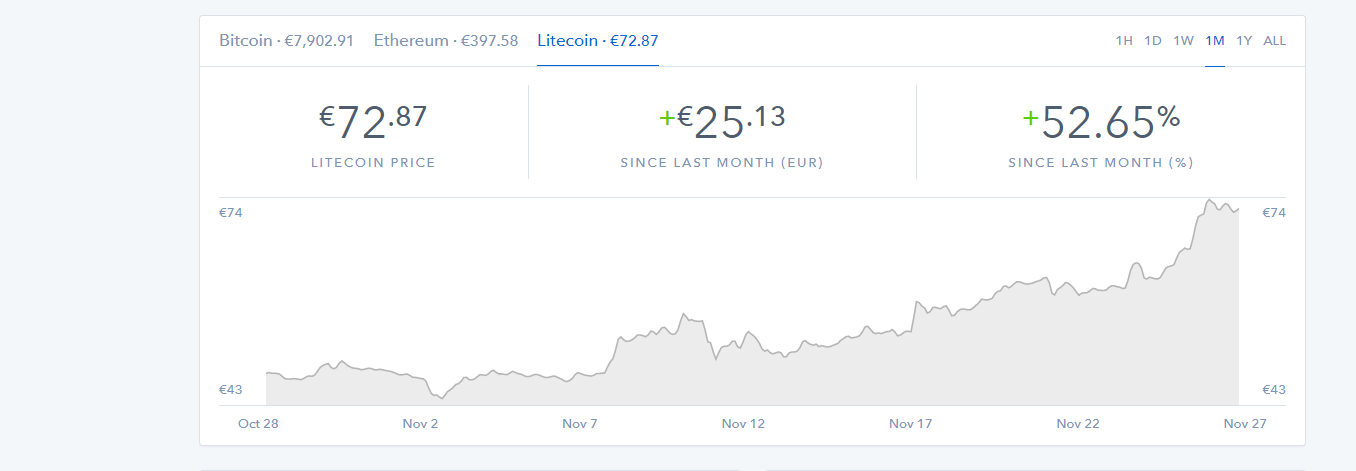Show the 1H time range

click(x=1124, y=41)
